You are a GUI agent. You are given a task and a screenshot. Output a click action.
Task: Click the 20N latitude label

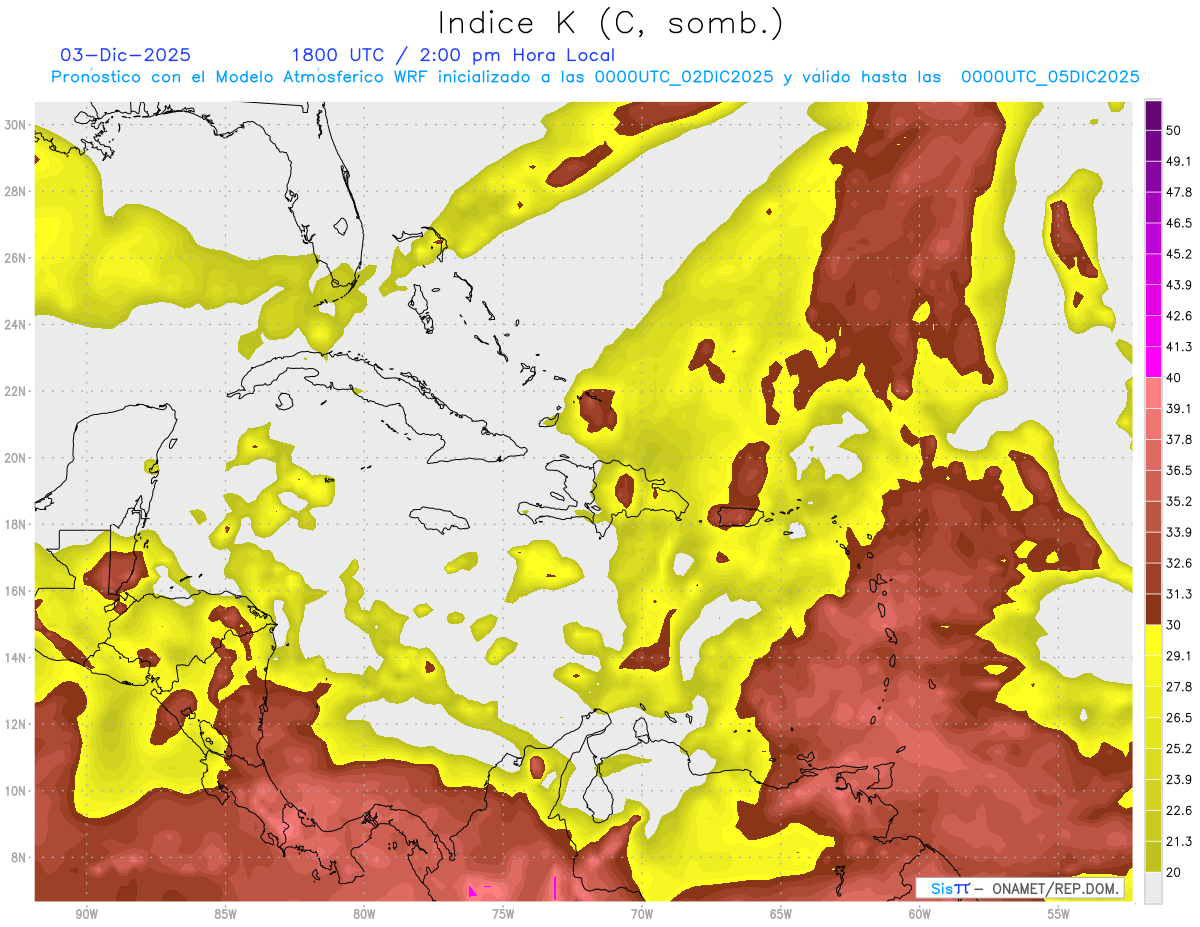tap(15, 458)
